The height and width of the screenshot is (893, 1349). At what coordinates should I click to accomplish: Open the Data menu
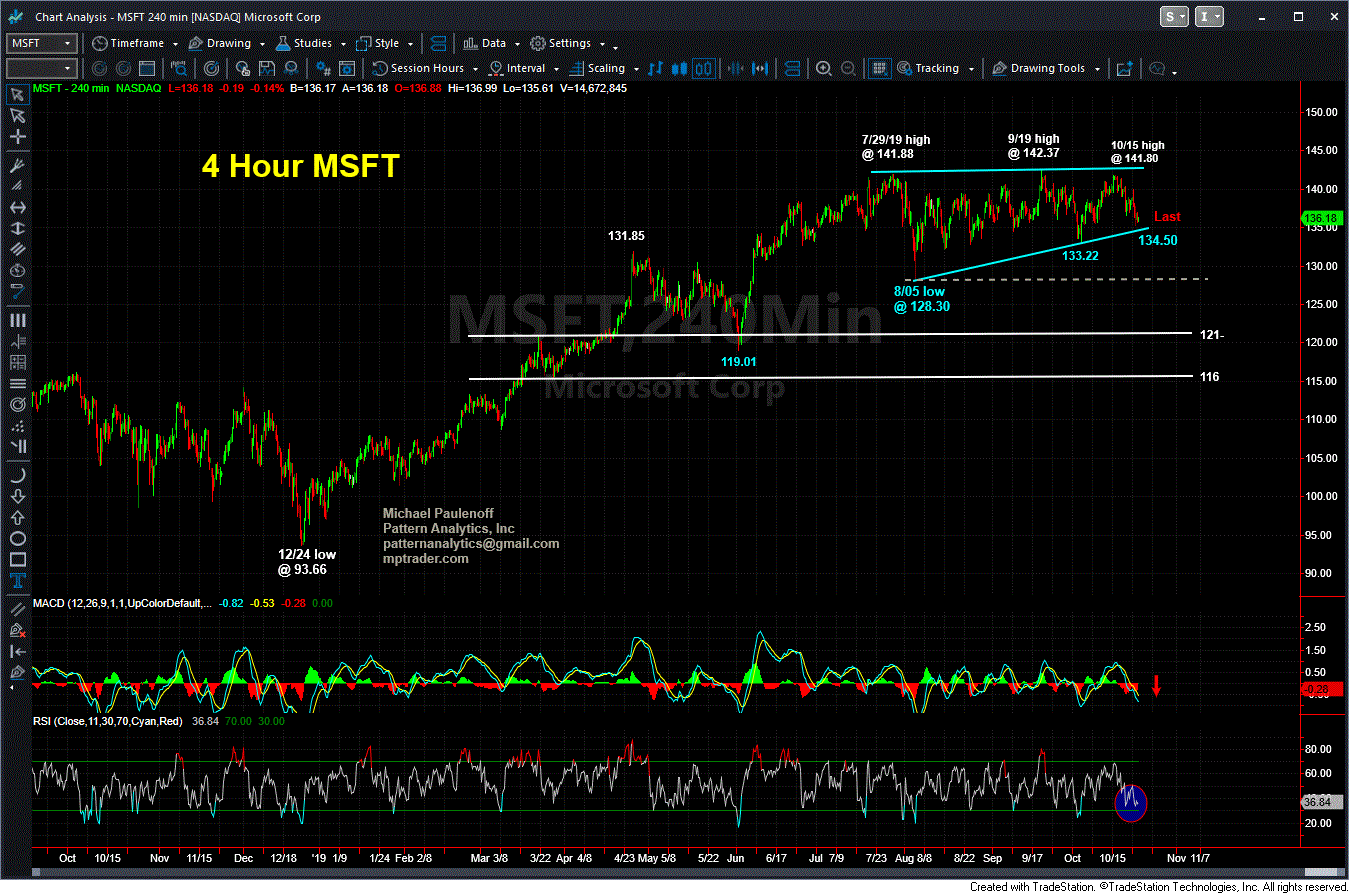tap(484, 44)
